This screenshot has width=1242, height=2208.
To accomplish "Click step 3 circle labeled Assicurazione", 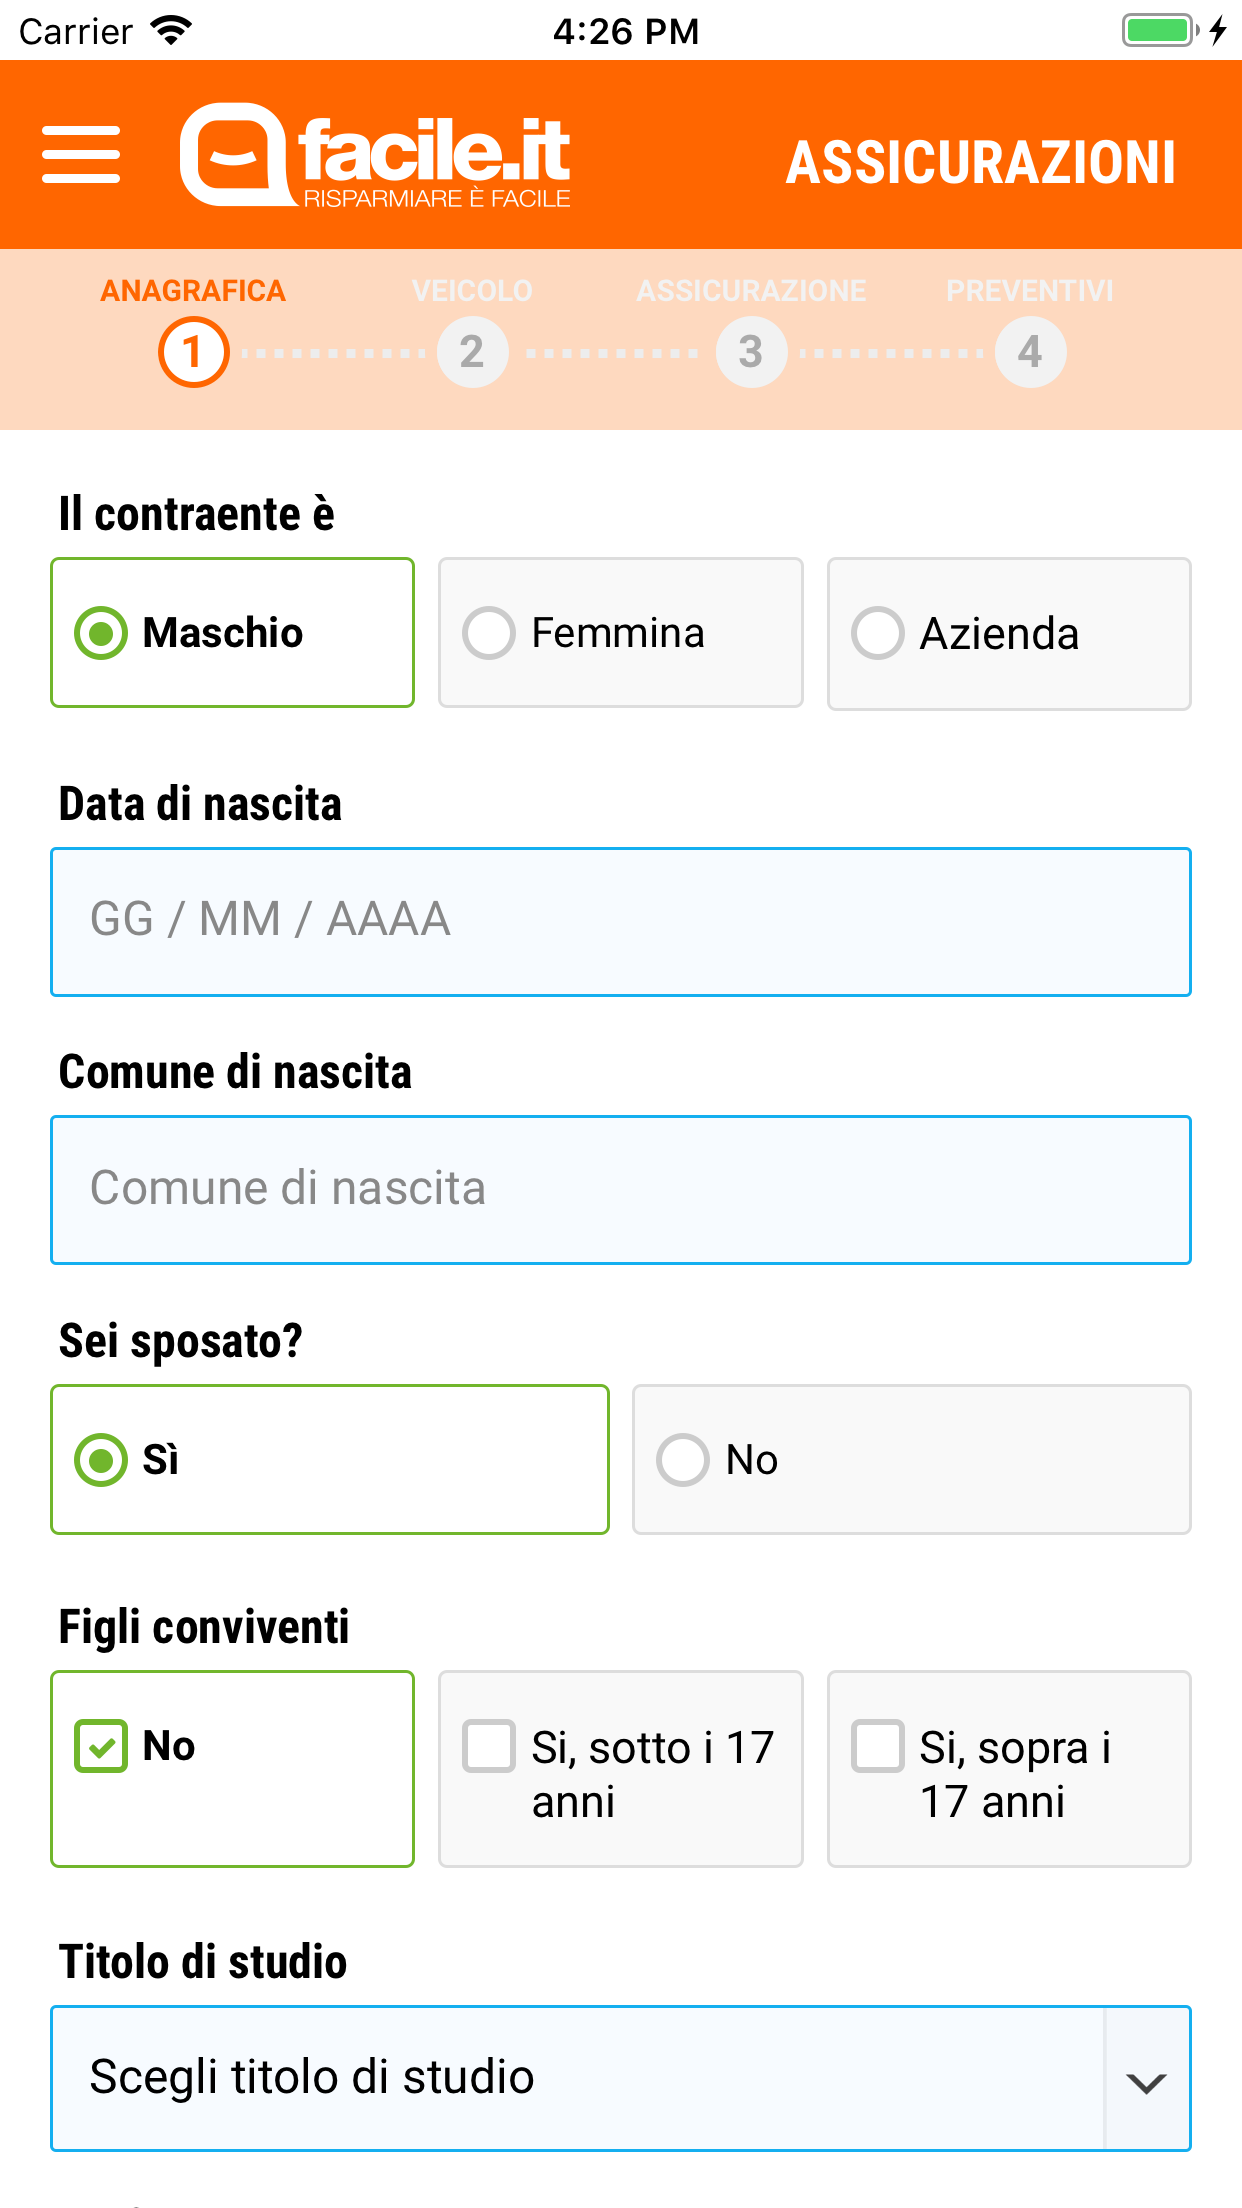I will click(751, 351).
